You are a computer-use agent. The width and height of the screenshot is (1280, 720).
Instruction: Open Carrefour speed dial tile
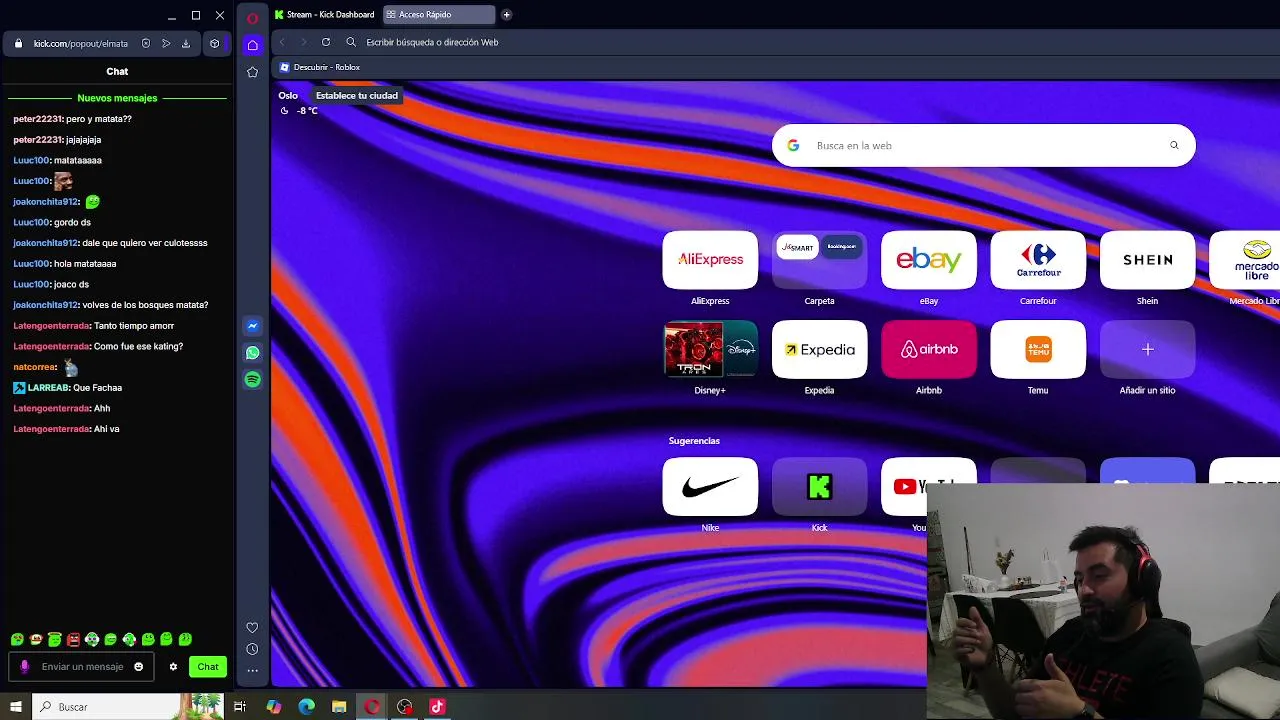click(1038, 260)
